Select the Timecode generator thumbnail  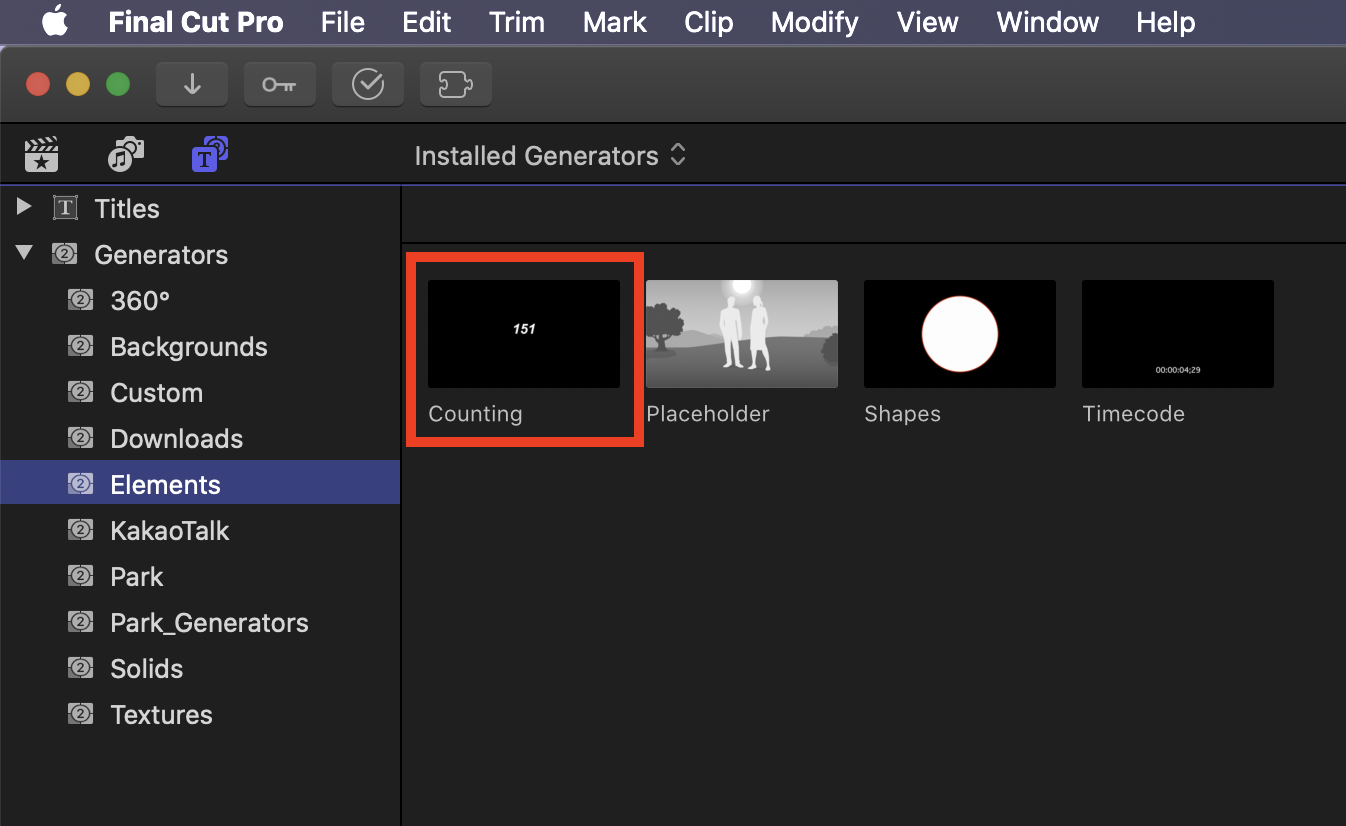click(x=1178, y=334)
